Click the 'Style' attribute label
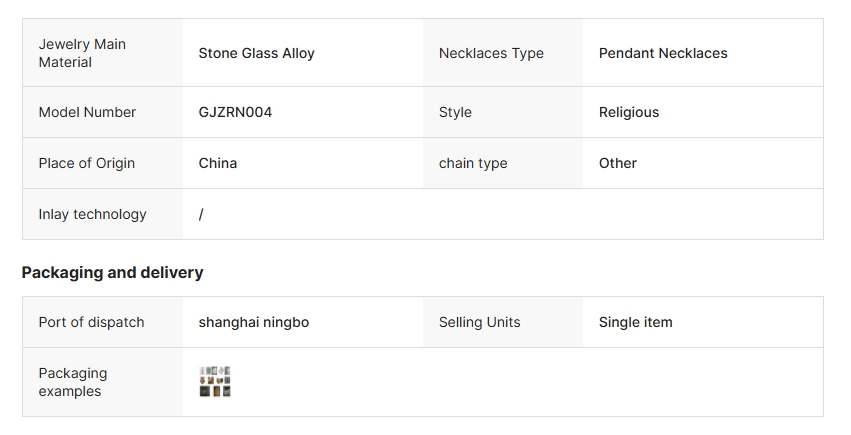This screenshot has height=435, width=851. tap(455, 112)
